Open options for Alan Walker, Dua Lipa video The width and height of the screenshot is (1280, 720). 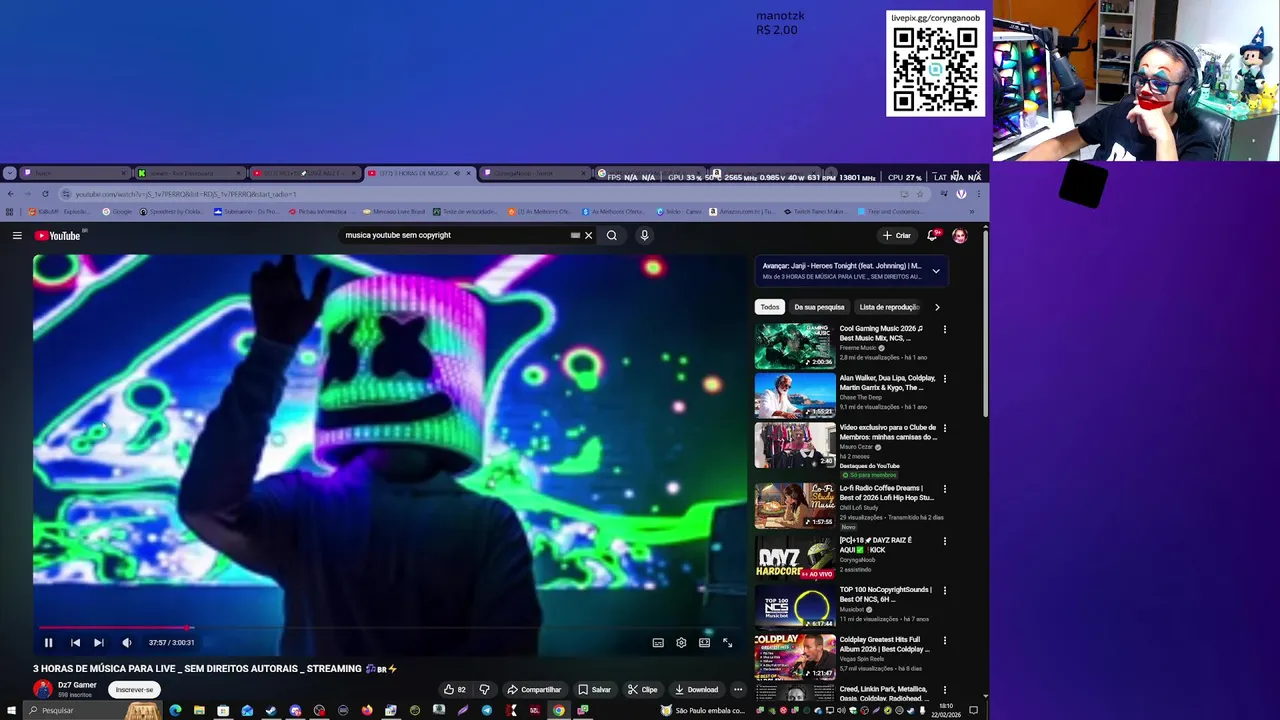(944, 379)
